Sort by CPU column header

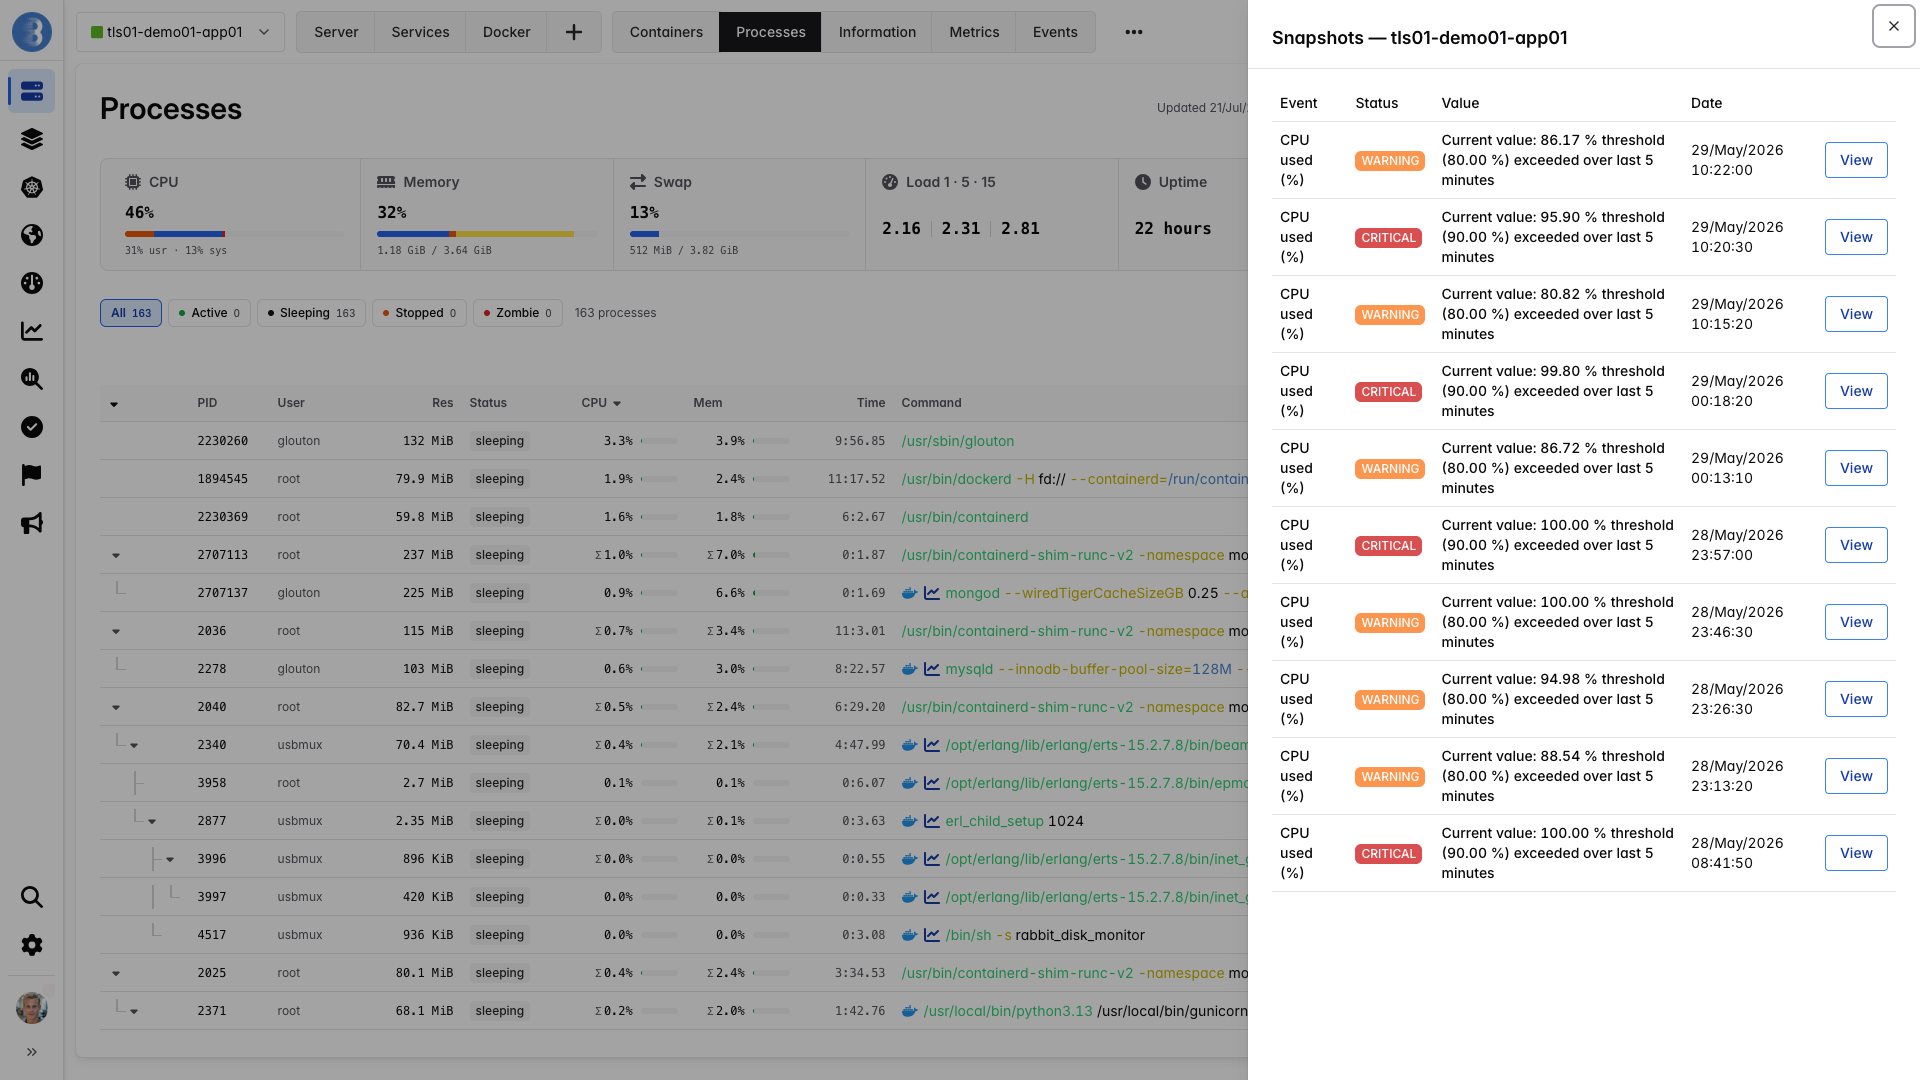601,403
